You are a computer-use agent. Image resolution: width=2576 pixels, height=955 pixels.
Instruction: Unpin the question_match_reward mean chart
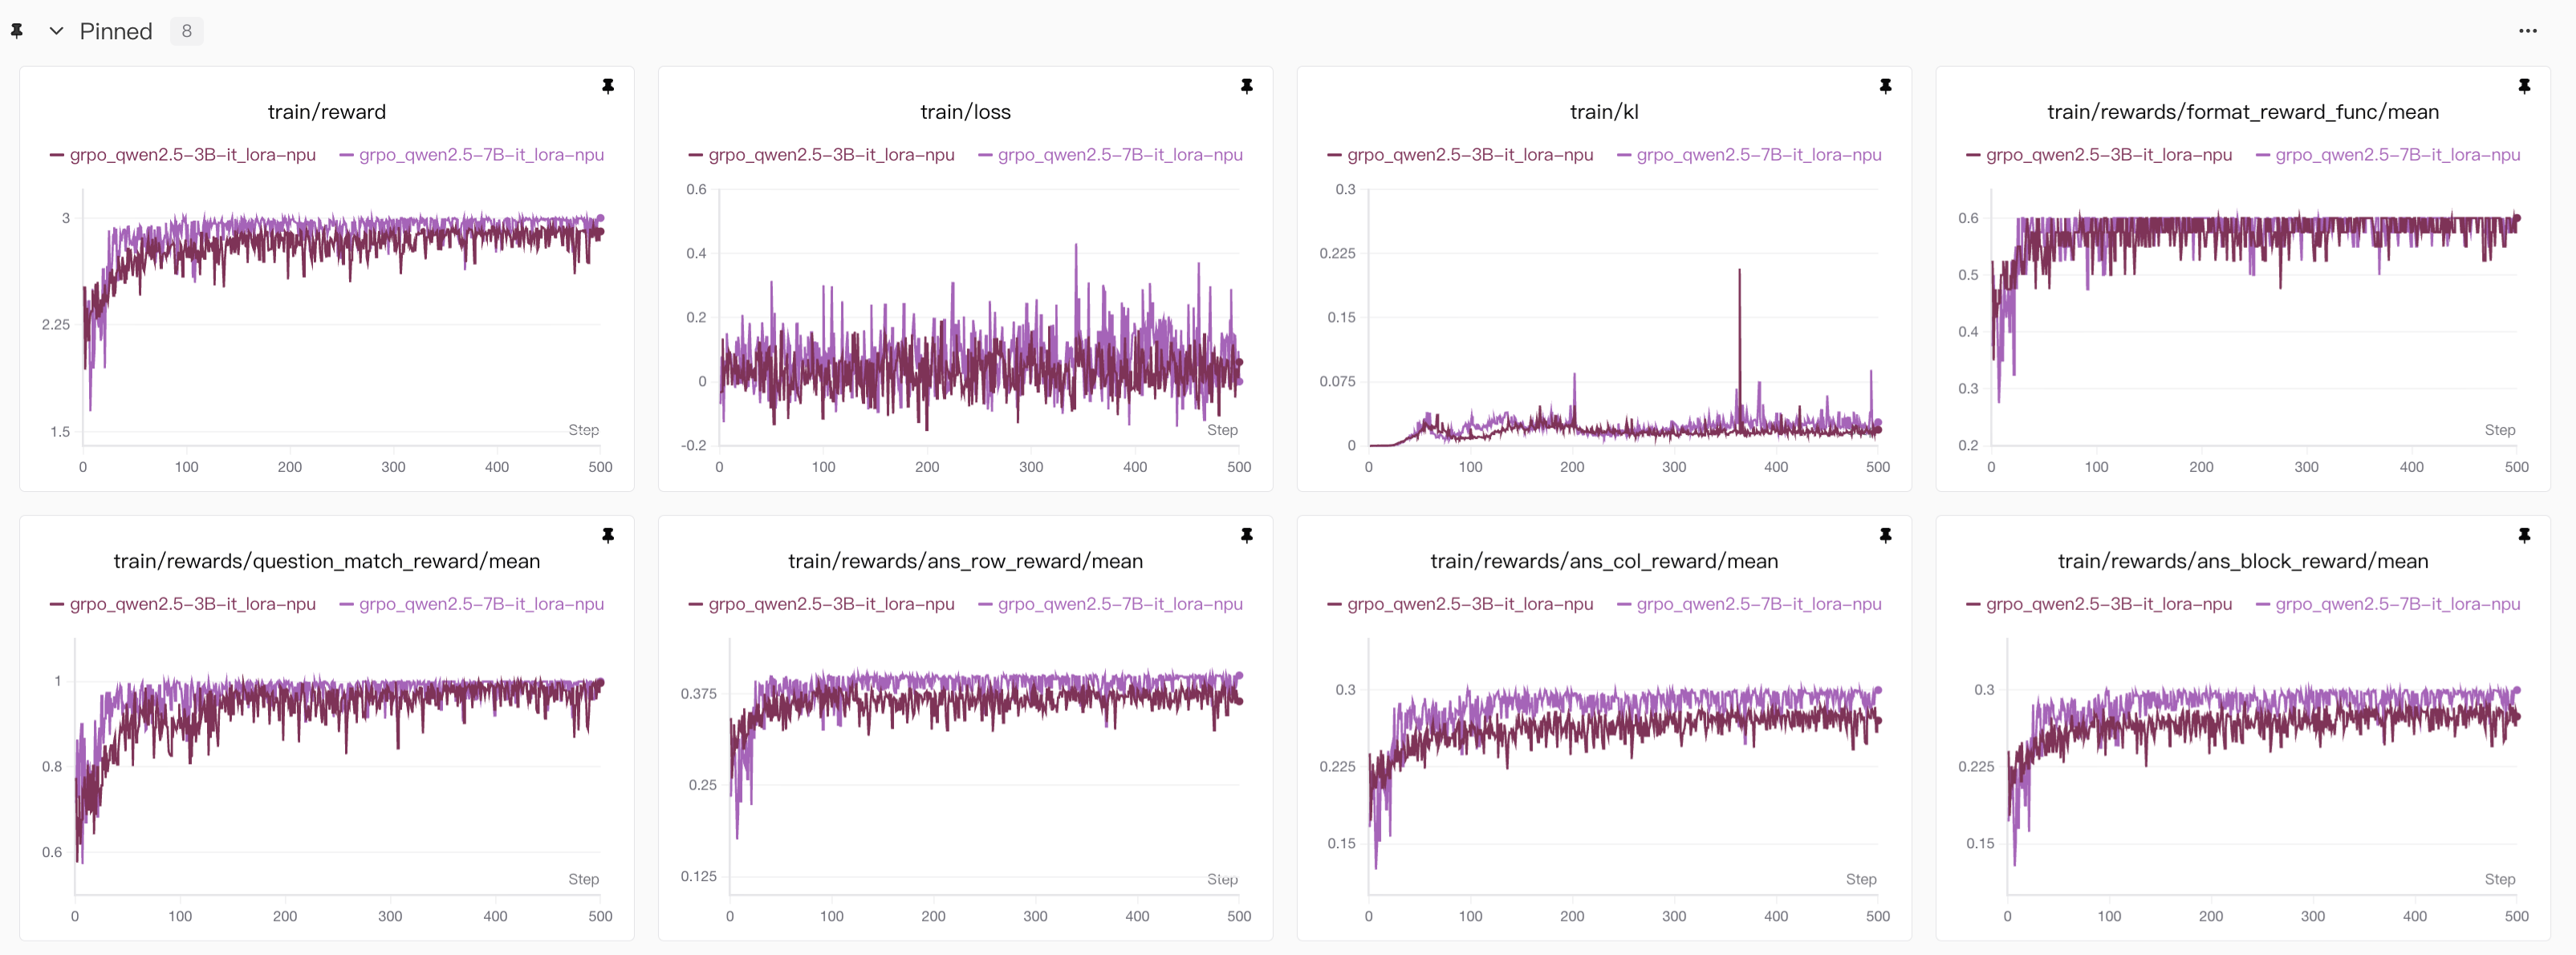607,535
